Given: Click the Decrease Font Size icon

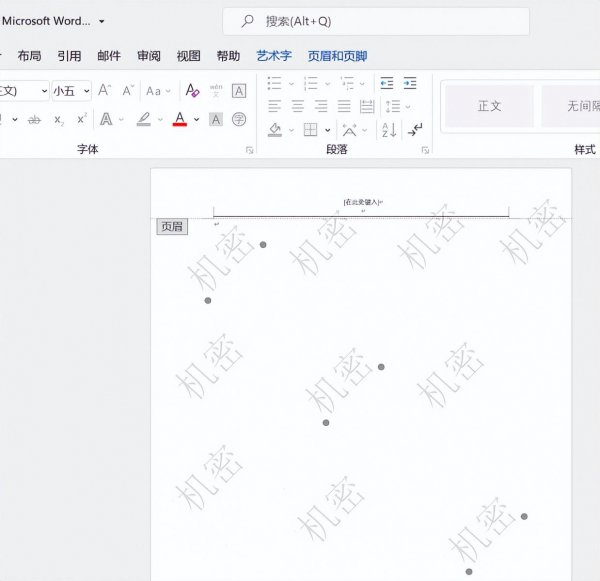Looking at the screenshot, I should coord(128,91).
